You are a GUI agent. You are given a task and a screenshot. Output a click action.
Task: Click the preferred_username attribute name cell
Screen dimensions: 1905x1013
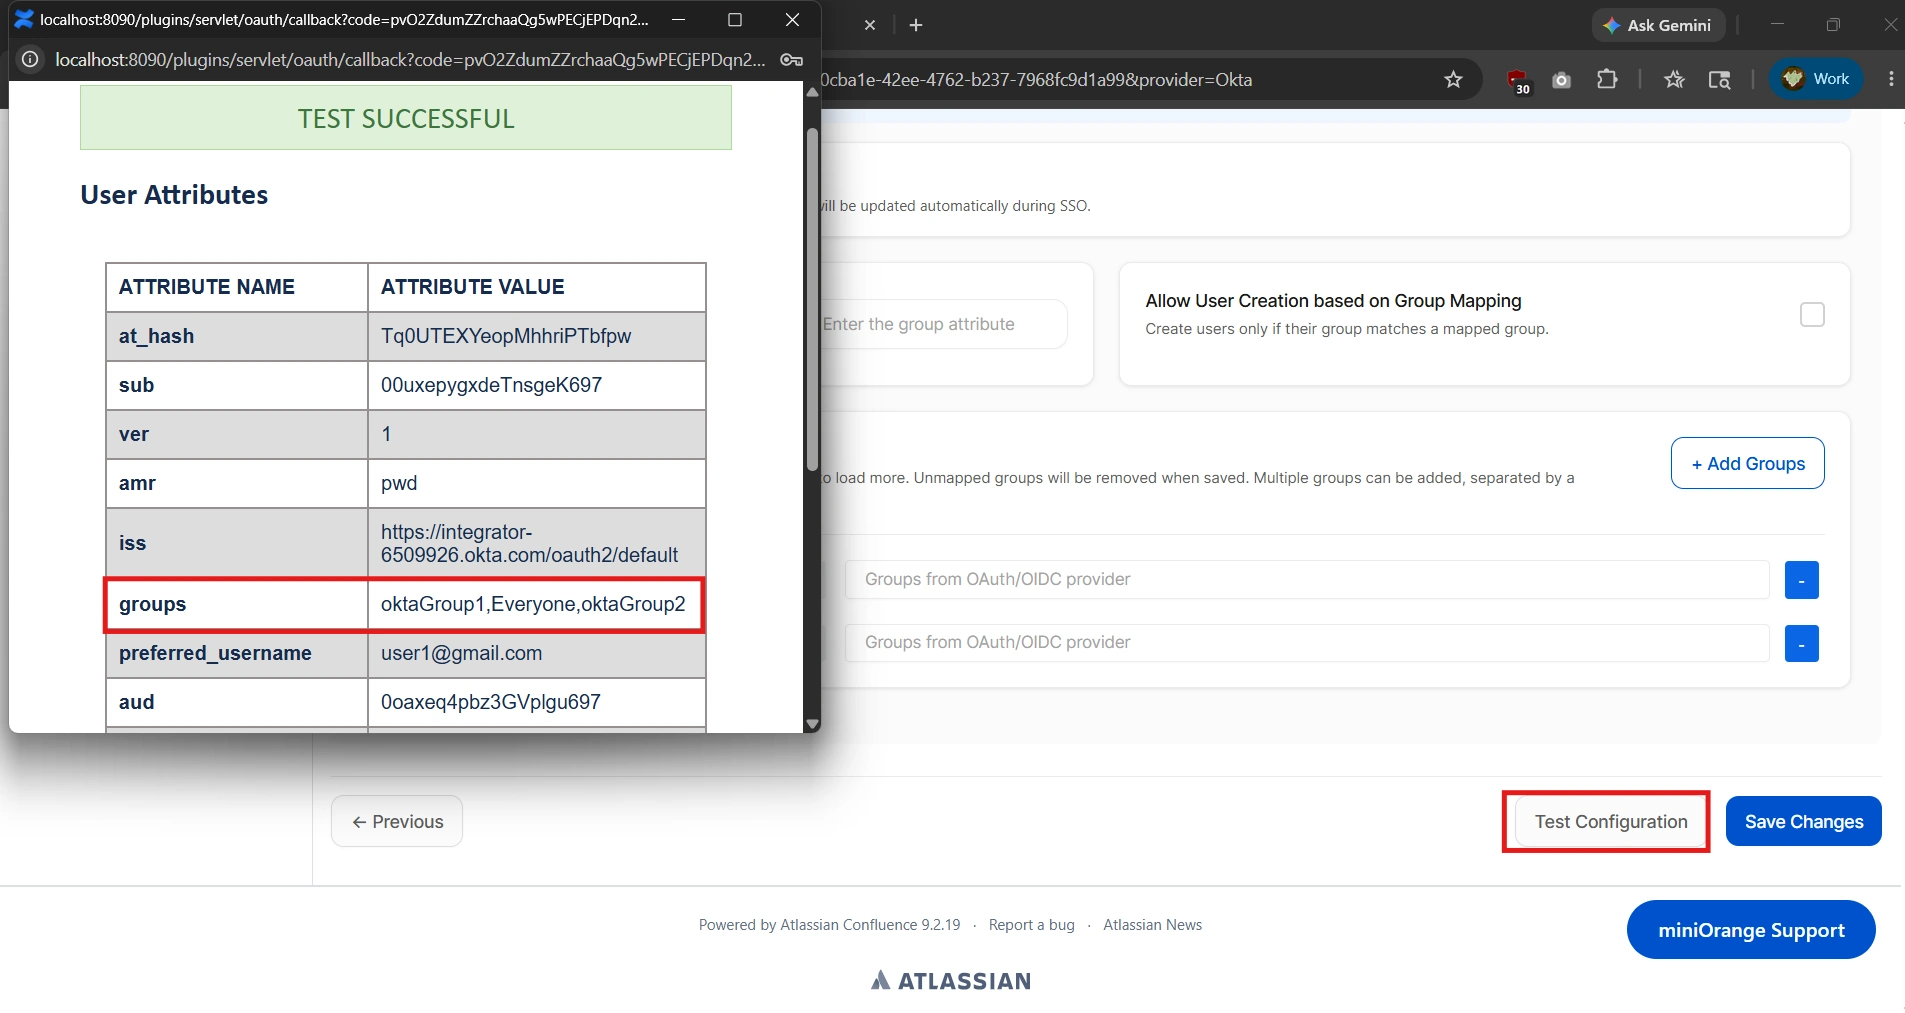coord(237,653)
